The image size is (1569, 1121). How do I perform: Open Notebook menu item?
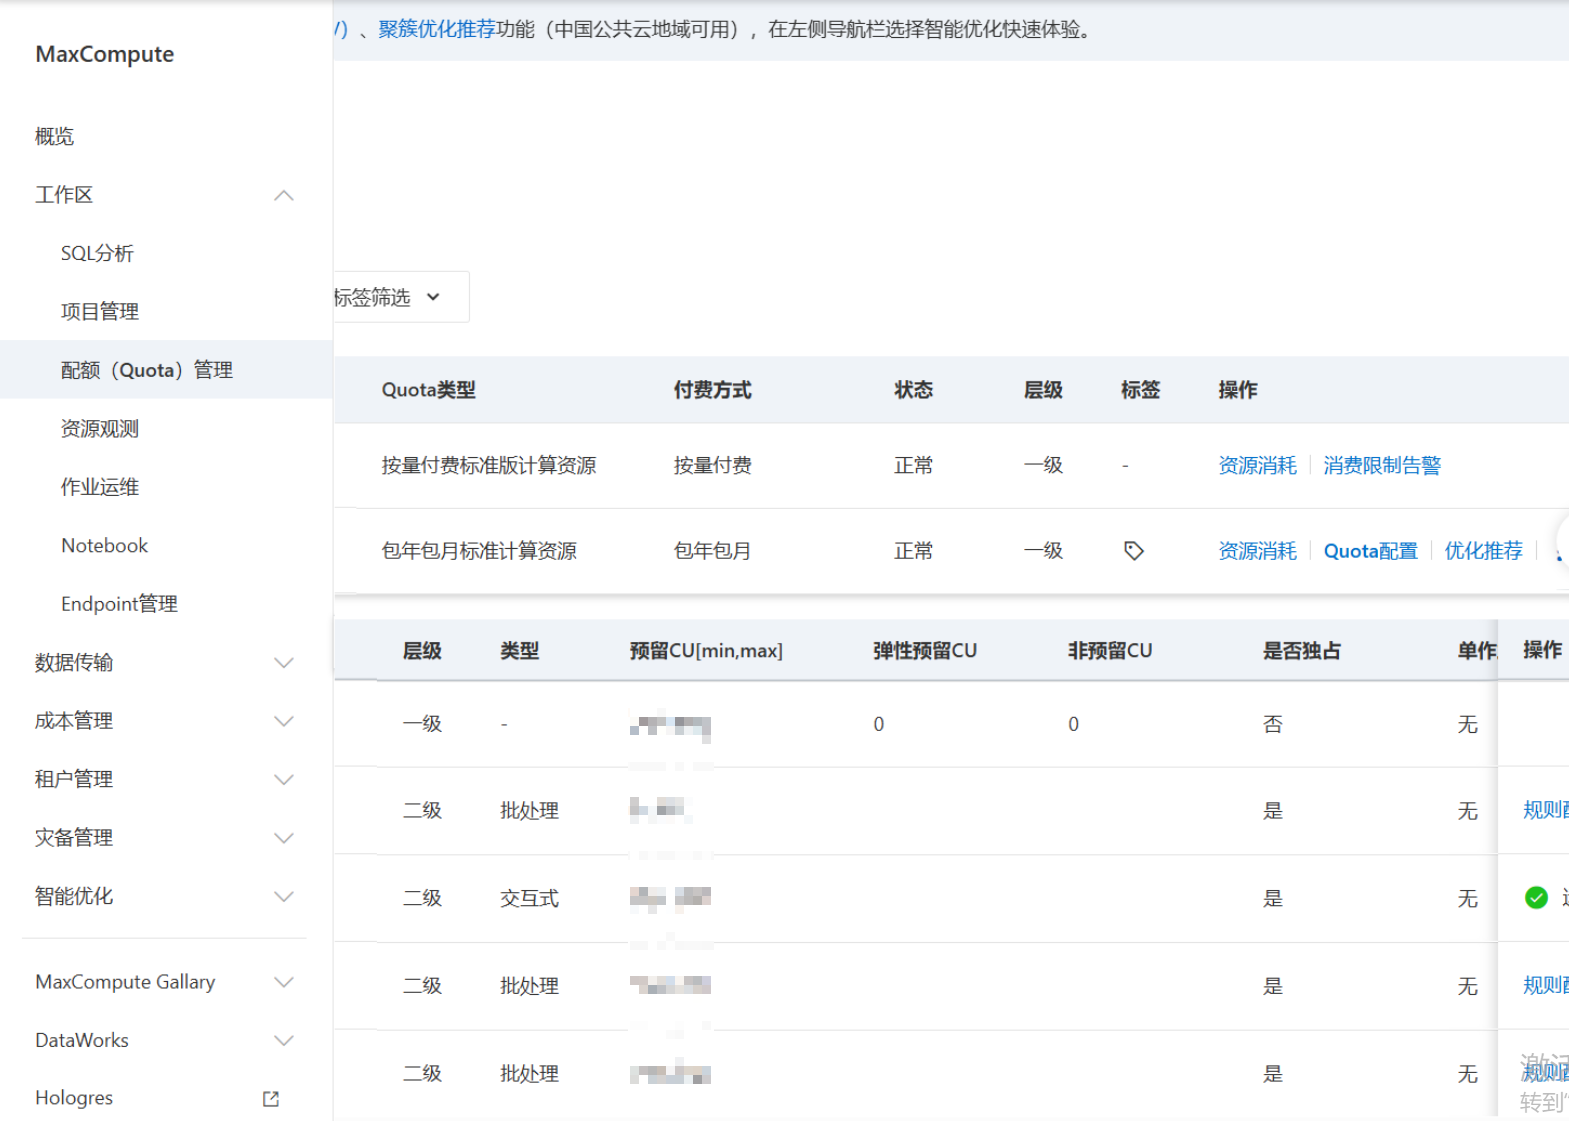click(x=105, y=546)
